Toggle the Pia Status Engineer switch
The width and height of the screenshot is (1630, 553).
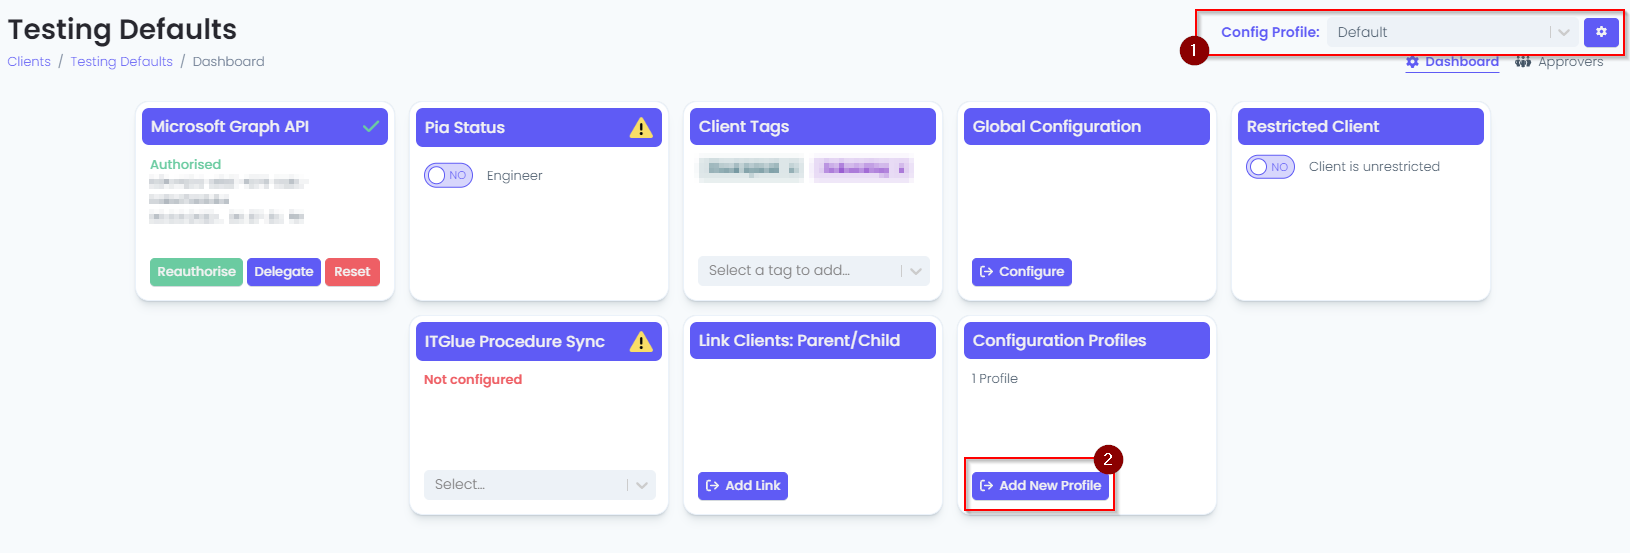point(448,176)
